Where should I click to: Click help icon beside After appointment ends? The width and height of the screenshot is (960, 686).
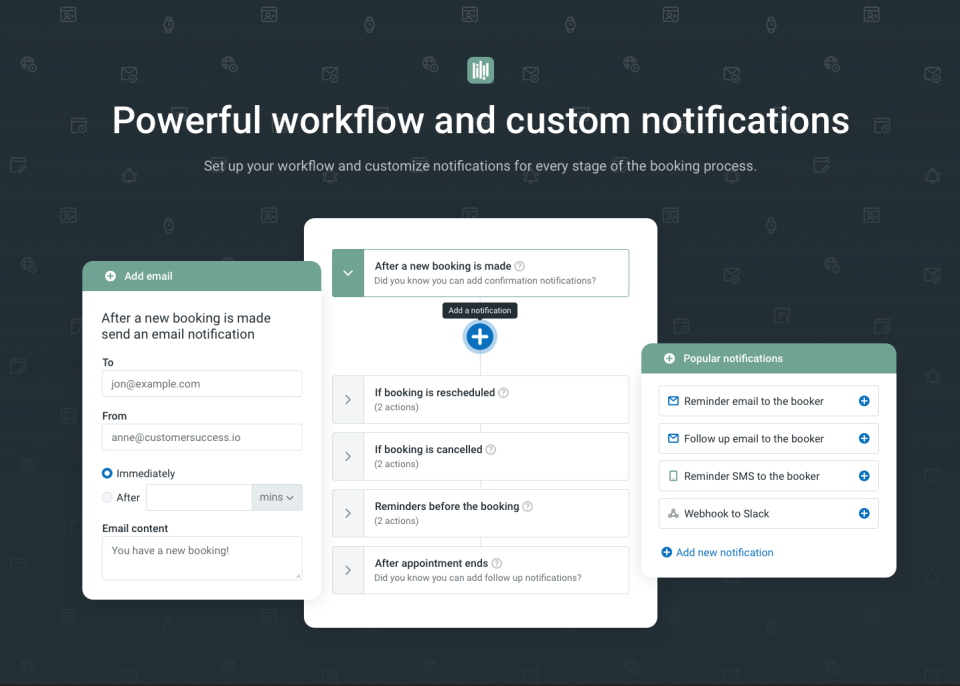497,564
